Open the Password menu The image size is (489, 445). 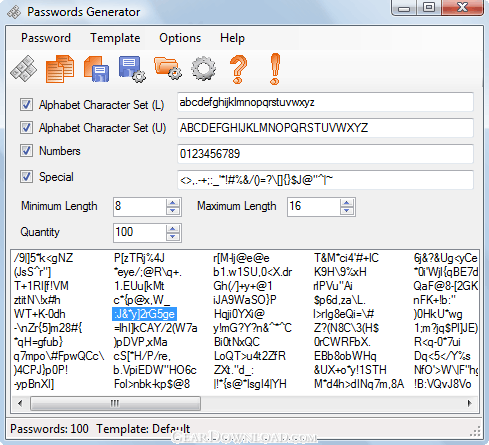tap(46, 38)
